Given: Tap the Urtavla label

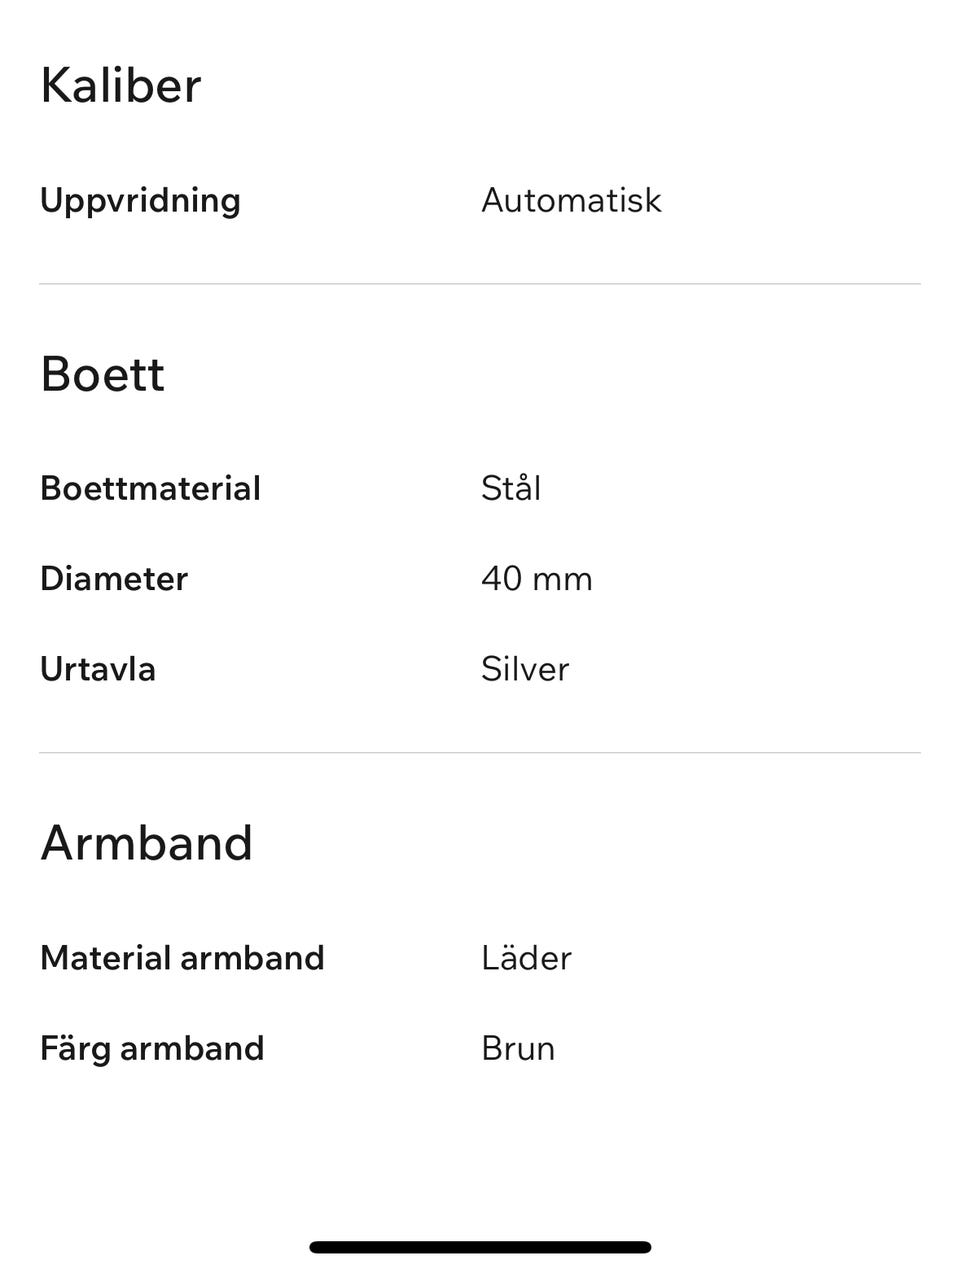Looking at the screenshot, I should tap(98, 669).
